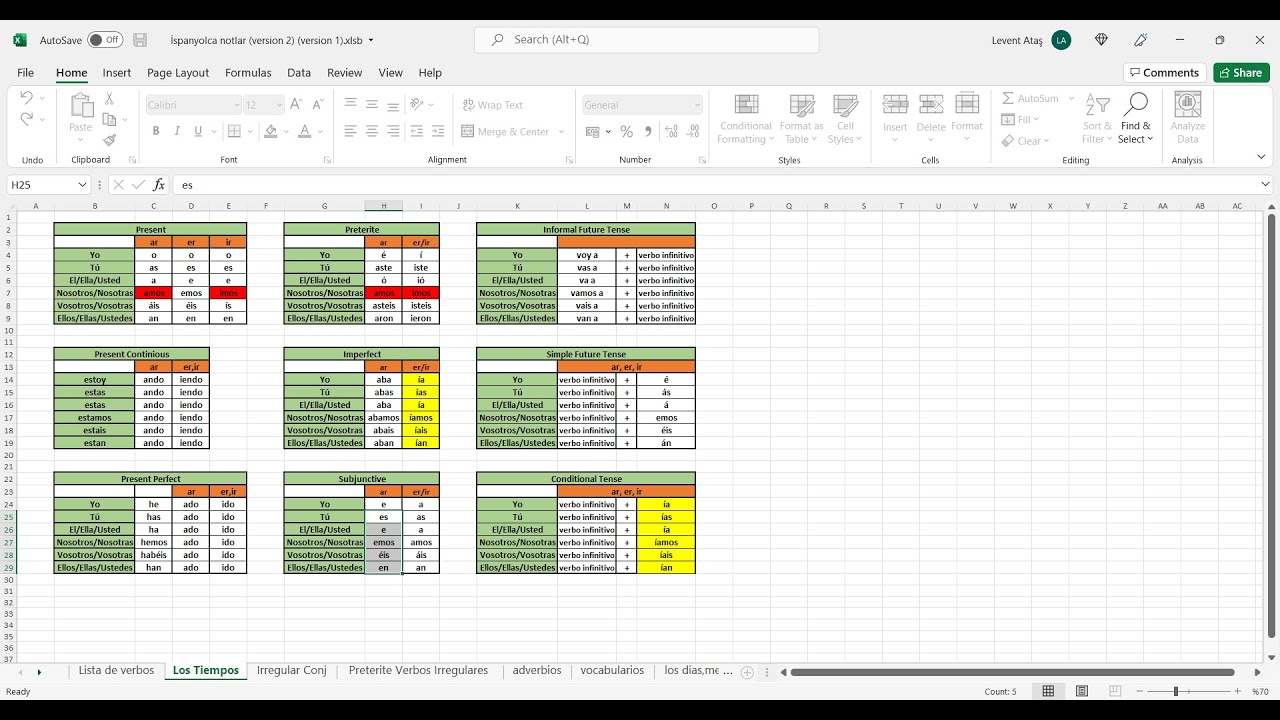Switch to Data ribbon tab
Image resolution: width=1280 pixels, height=720 pixels.
(299, 73)
